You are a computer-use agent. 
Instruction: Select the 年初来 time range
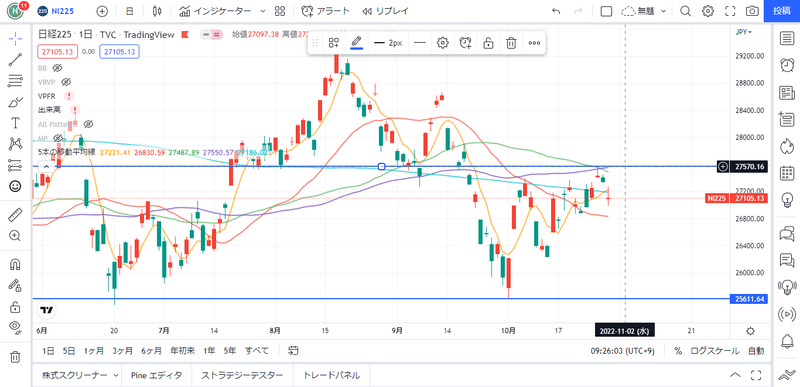(x=182, y=351)
